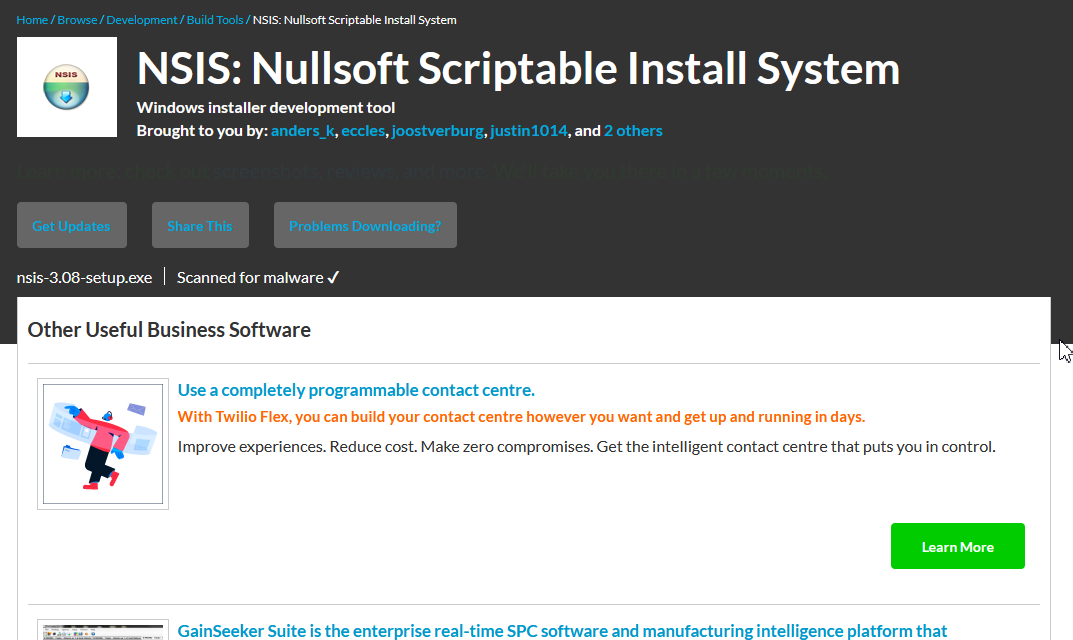1073x640 pixels.
Task: Open joostverburg's profile link
Action: click(438, 131)
